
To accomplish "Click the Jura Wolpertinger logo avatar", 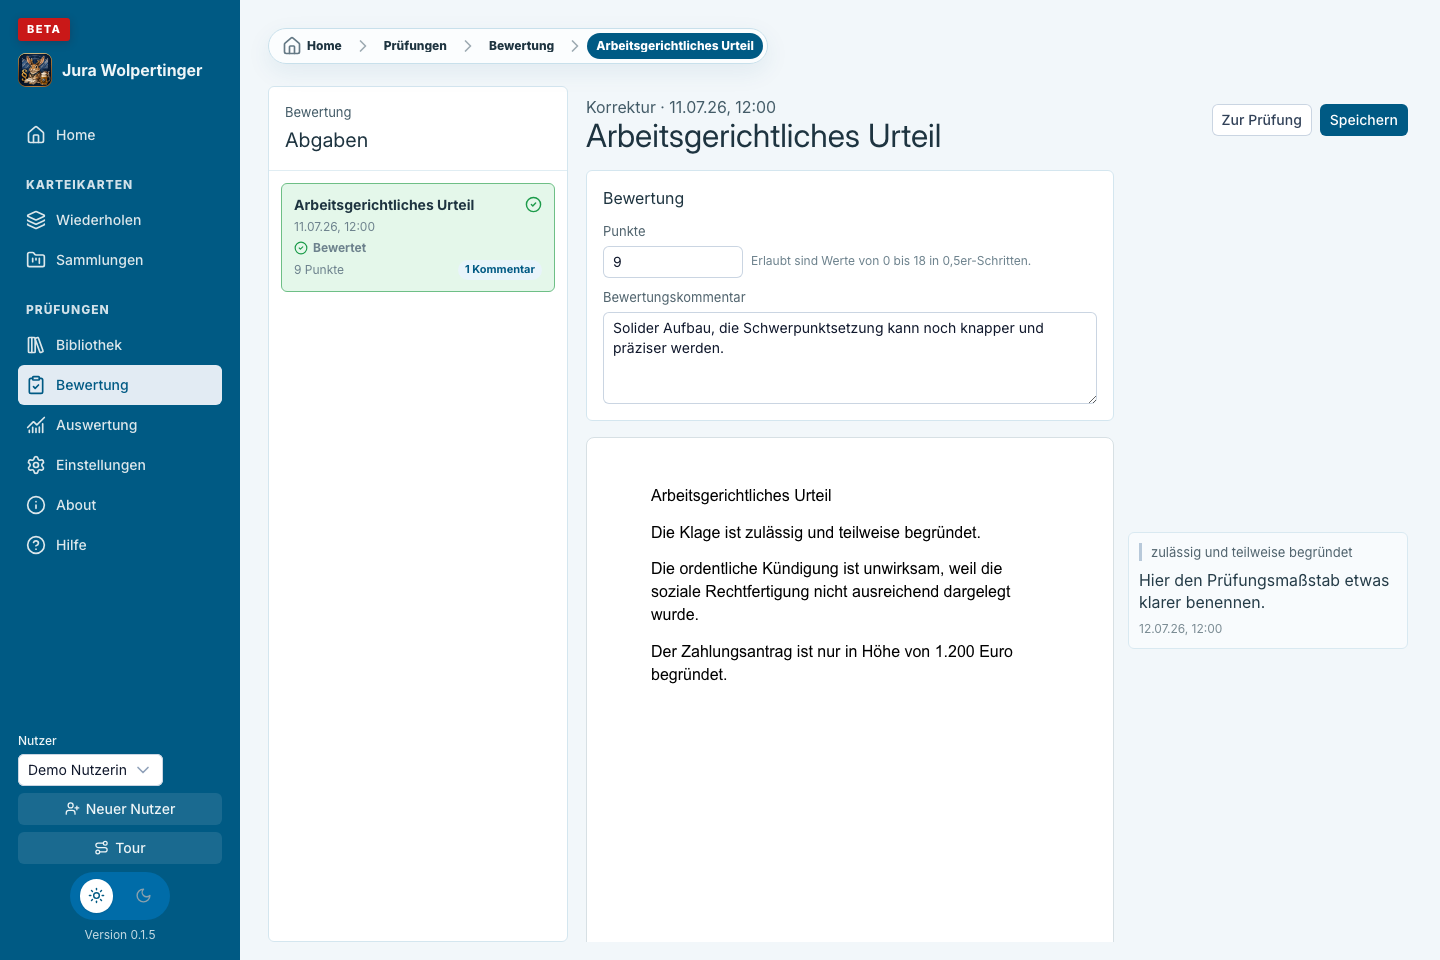I will click(35, 70).
